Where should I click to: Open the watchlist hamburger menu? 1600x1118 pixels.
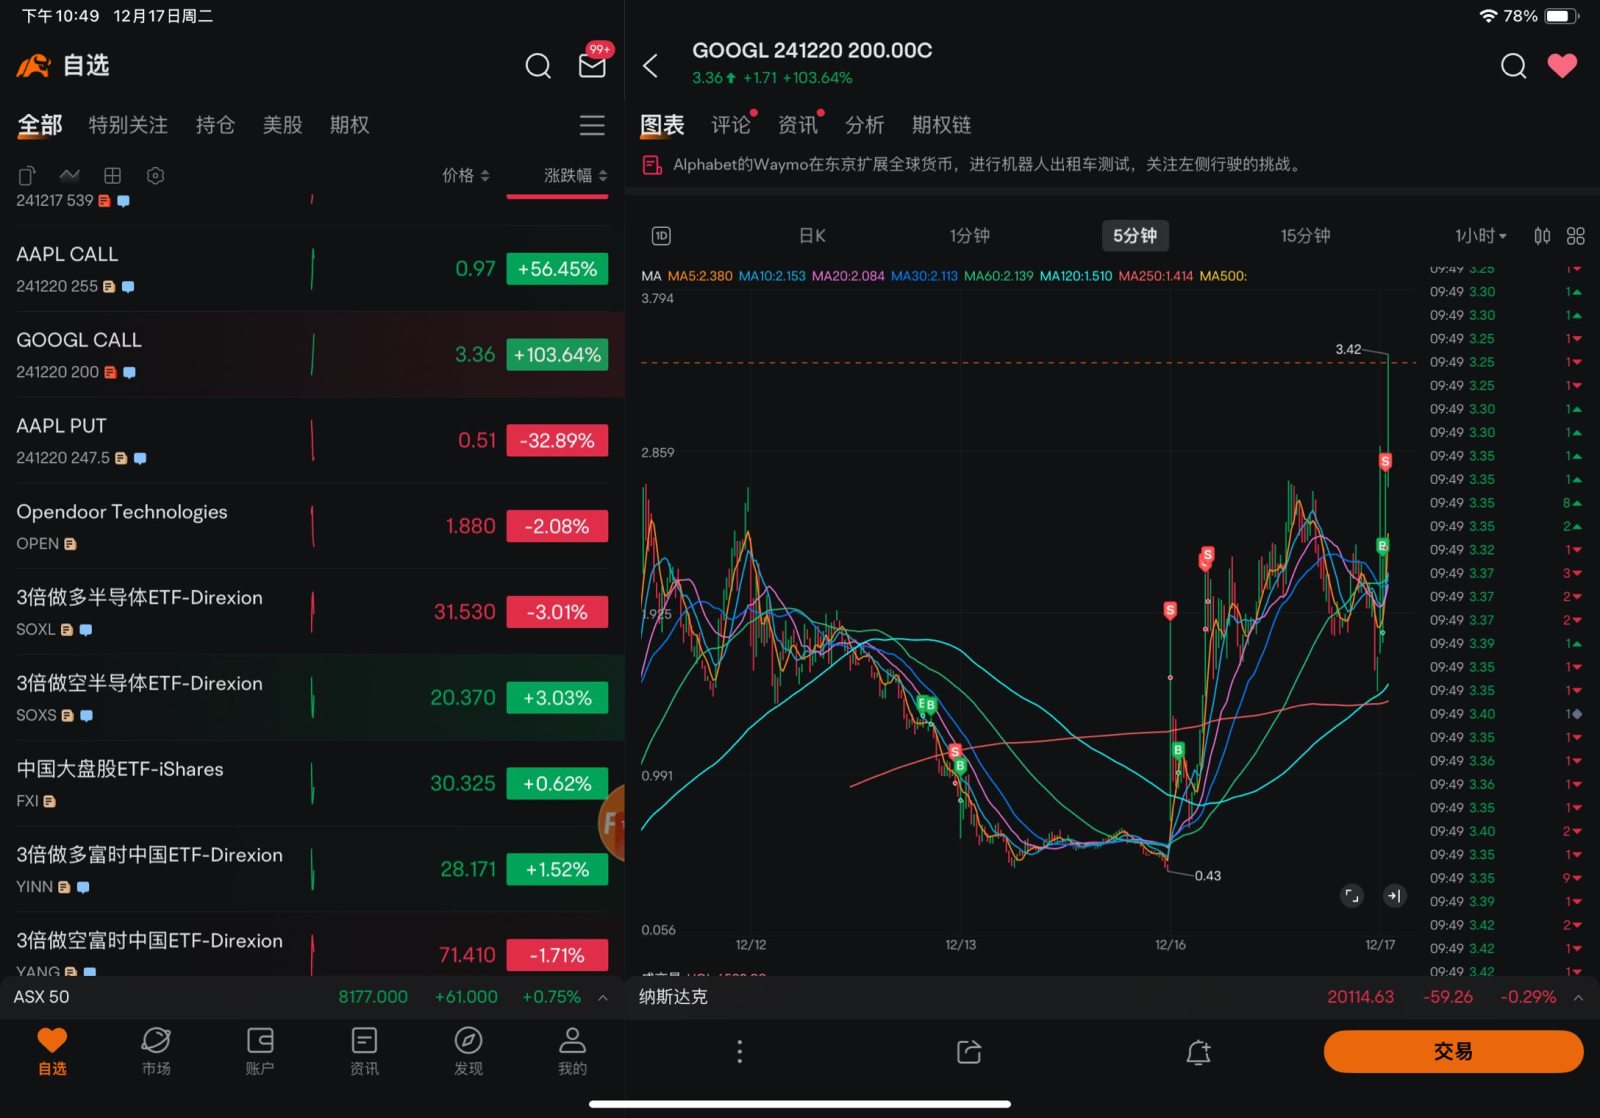coord(592,125)
